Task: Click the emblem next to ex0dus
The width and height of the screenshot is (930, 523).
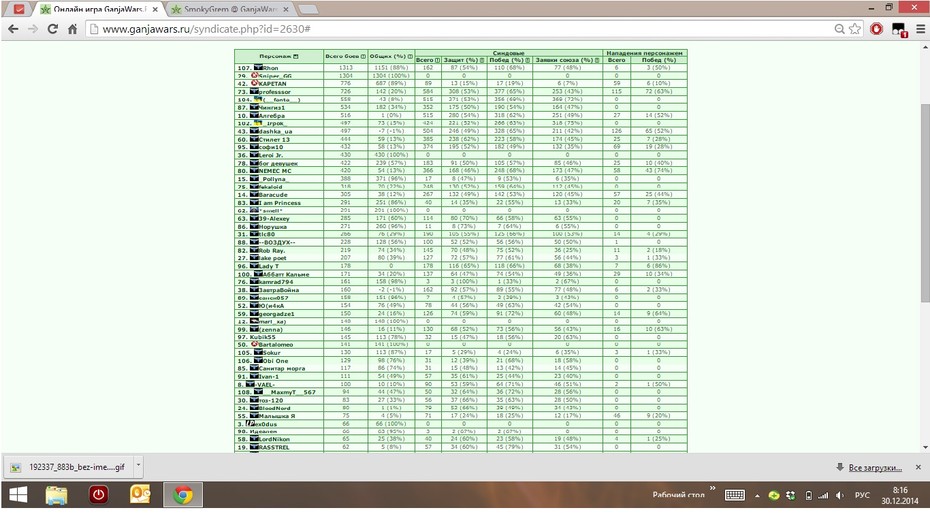Action: (251, 423)
